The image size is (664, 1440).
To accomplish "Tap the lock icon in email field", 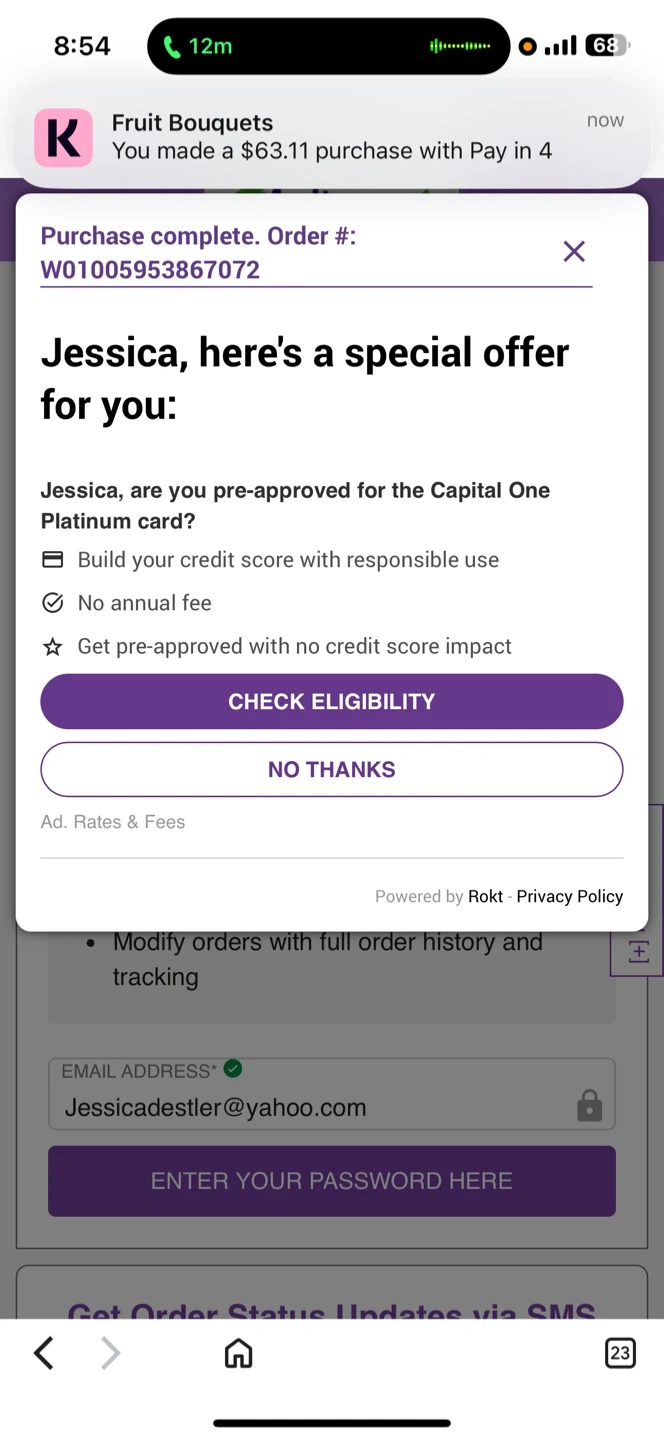I will (589, 1106).
